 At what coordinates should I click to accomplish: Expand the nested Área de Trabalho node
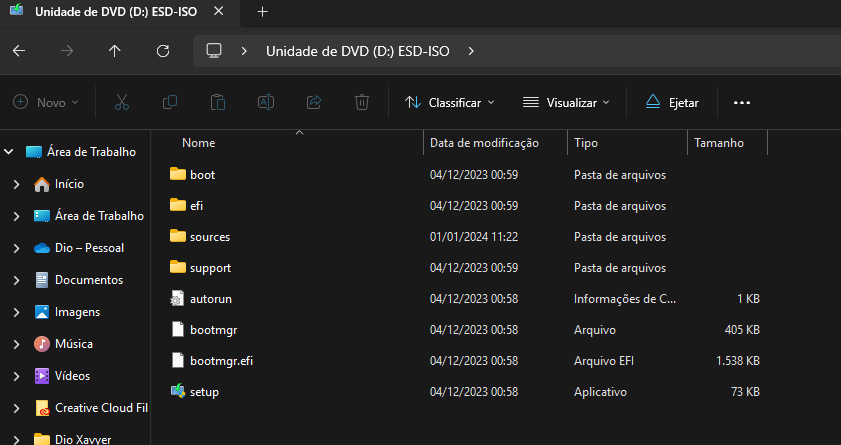point(16,216)
